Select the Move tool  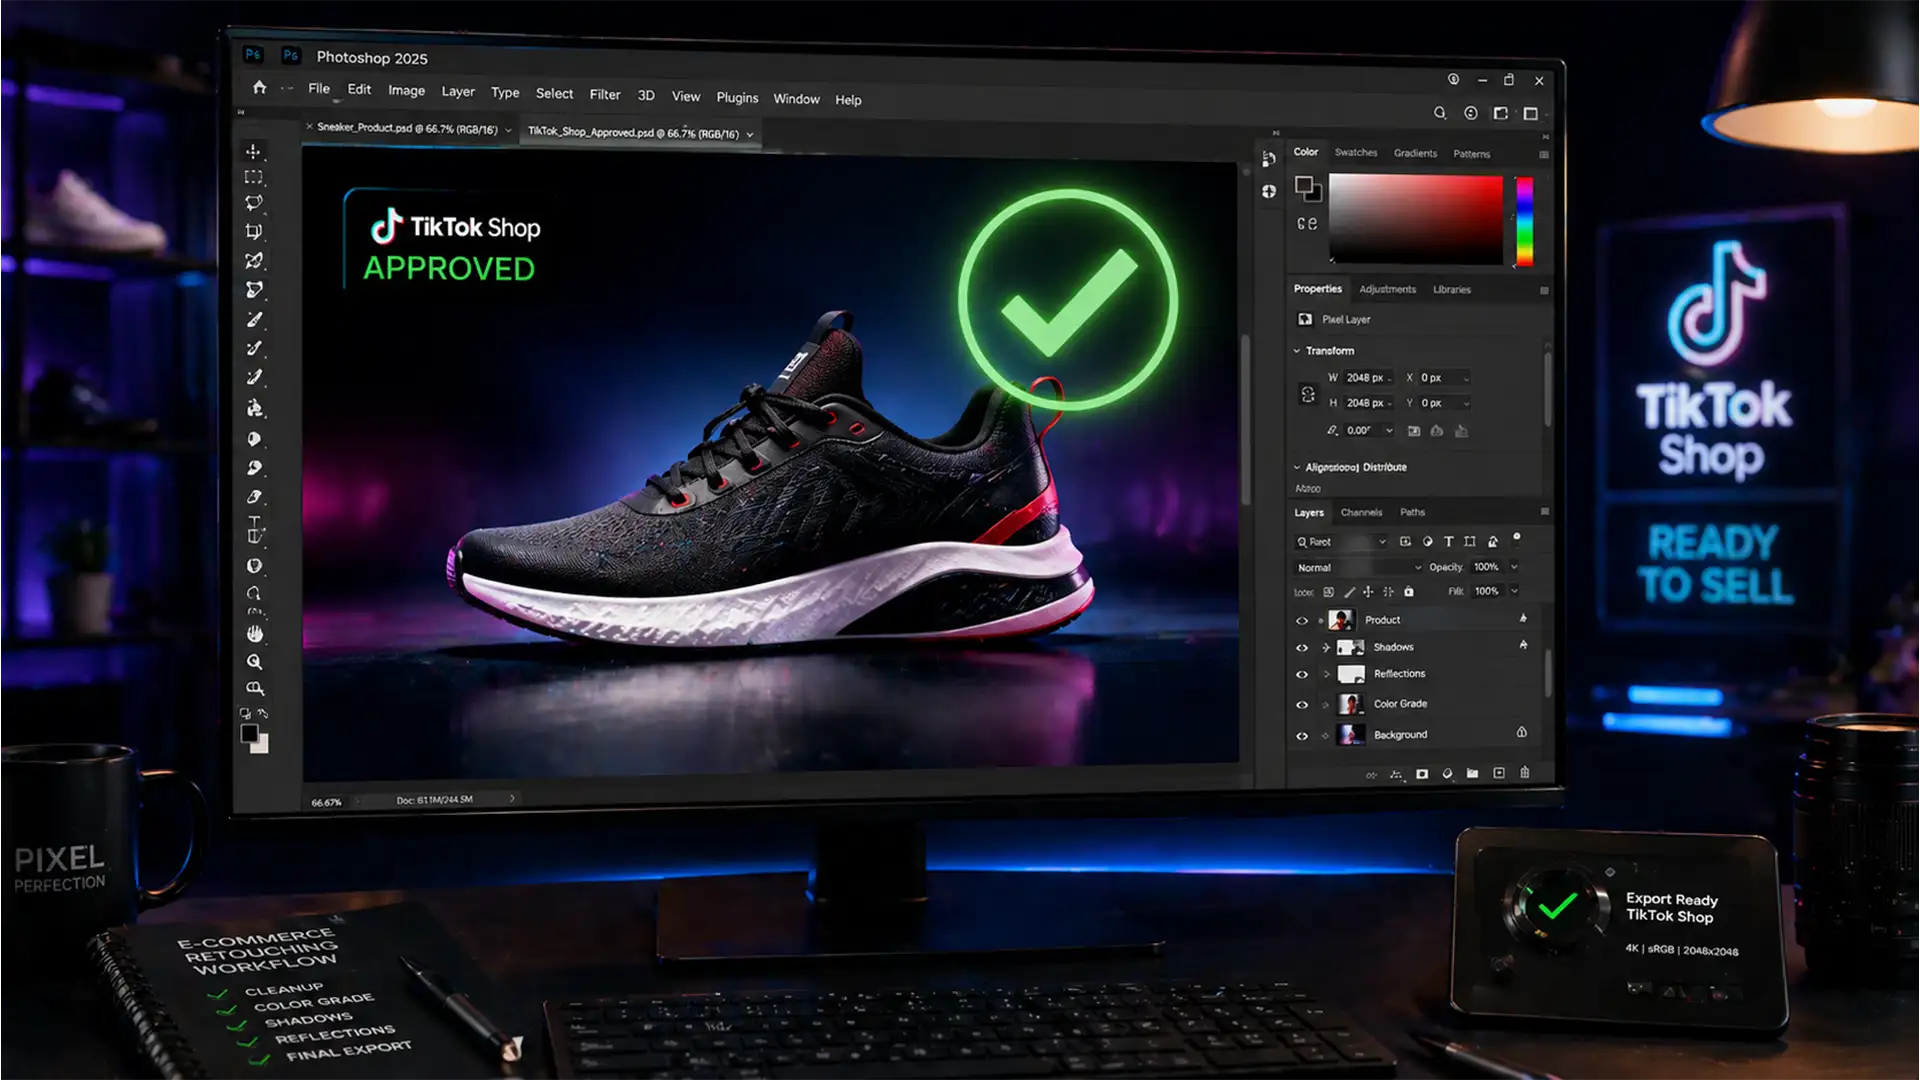(252, 153)
